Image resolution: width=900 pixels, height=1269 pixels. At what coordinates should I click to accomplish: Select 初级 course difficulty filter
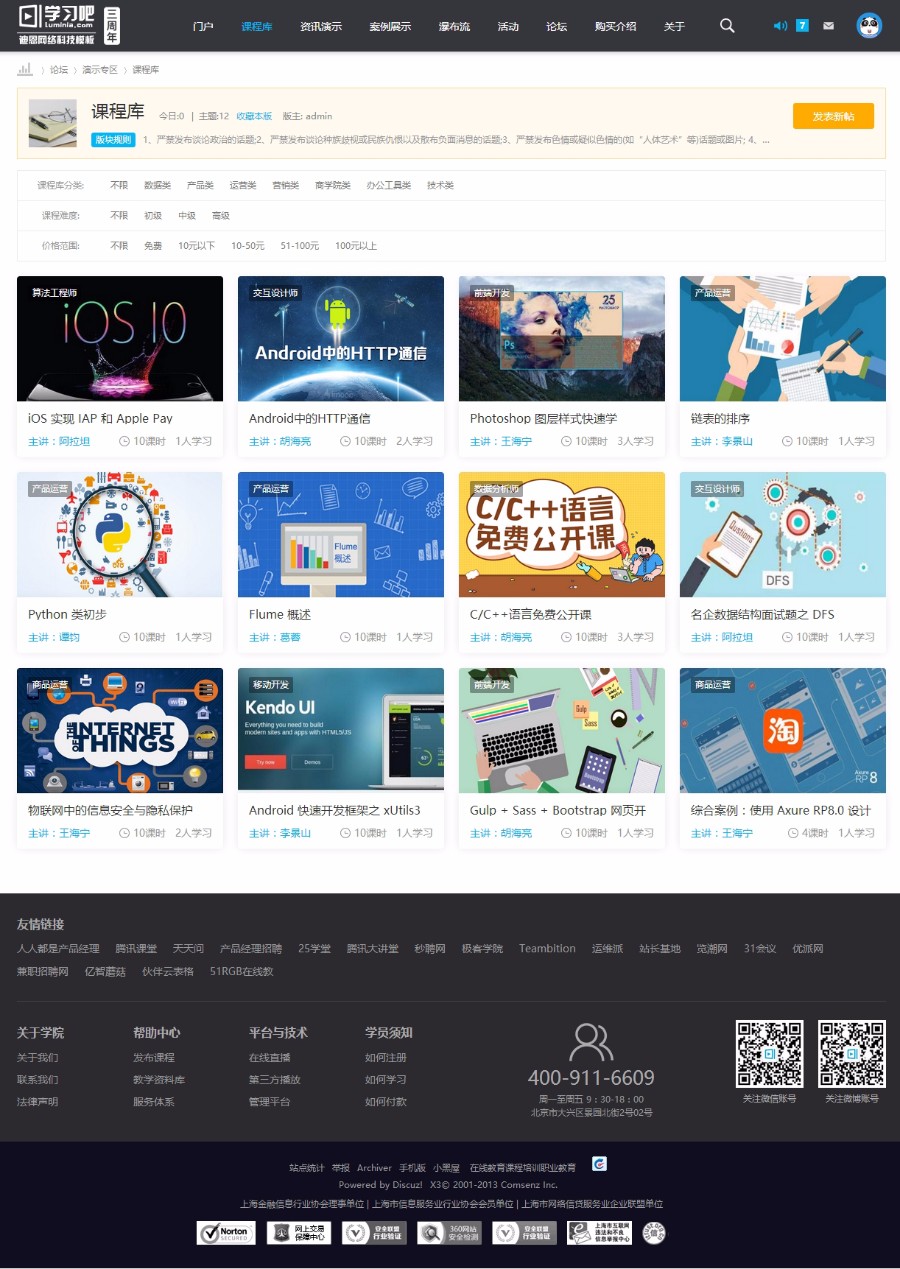(152, 216)
